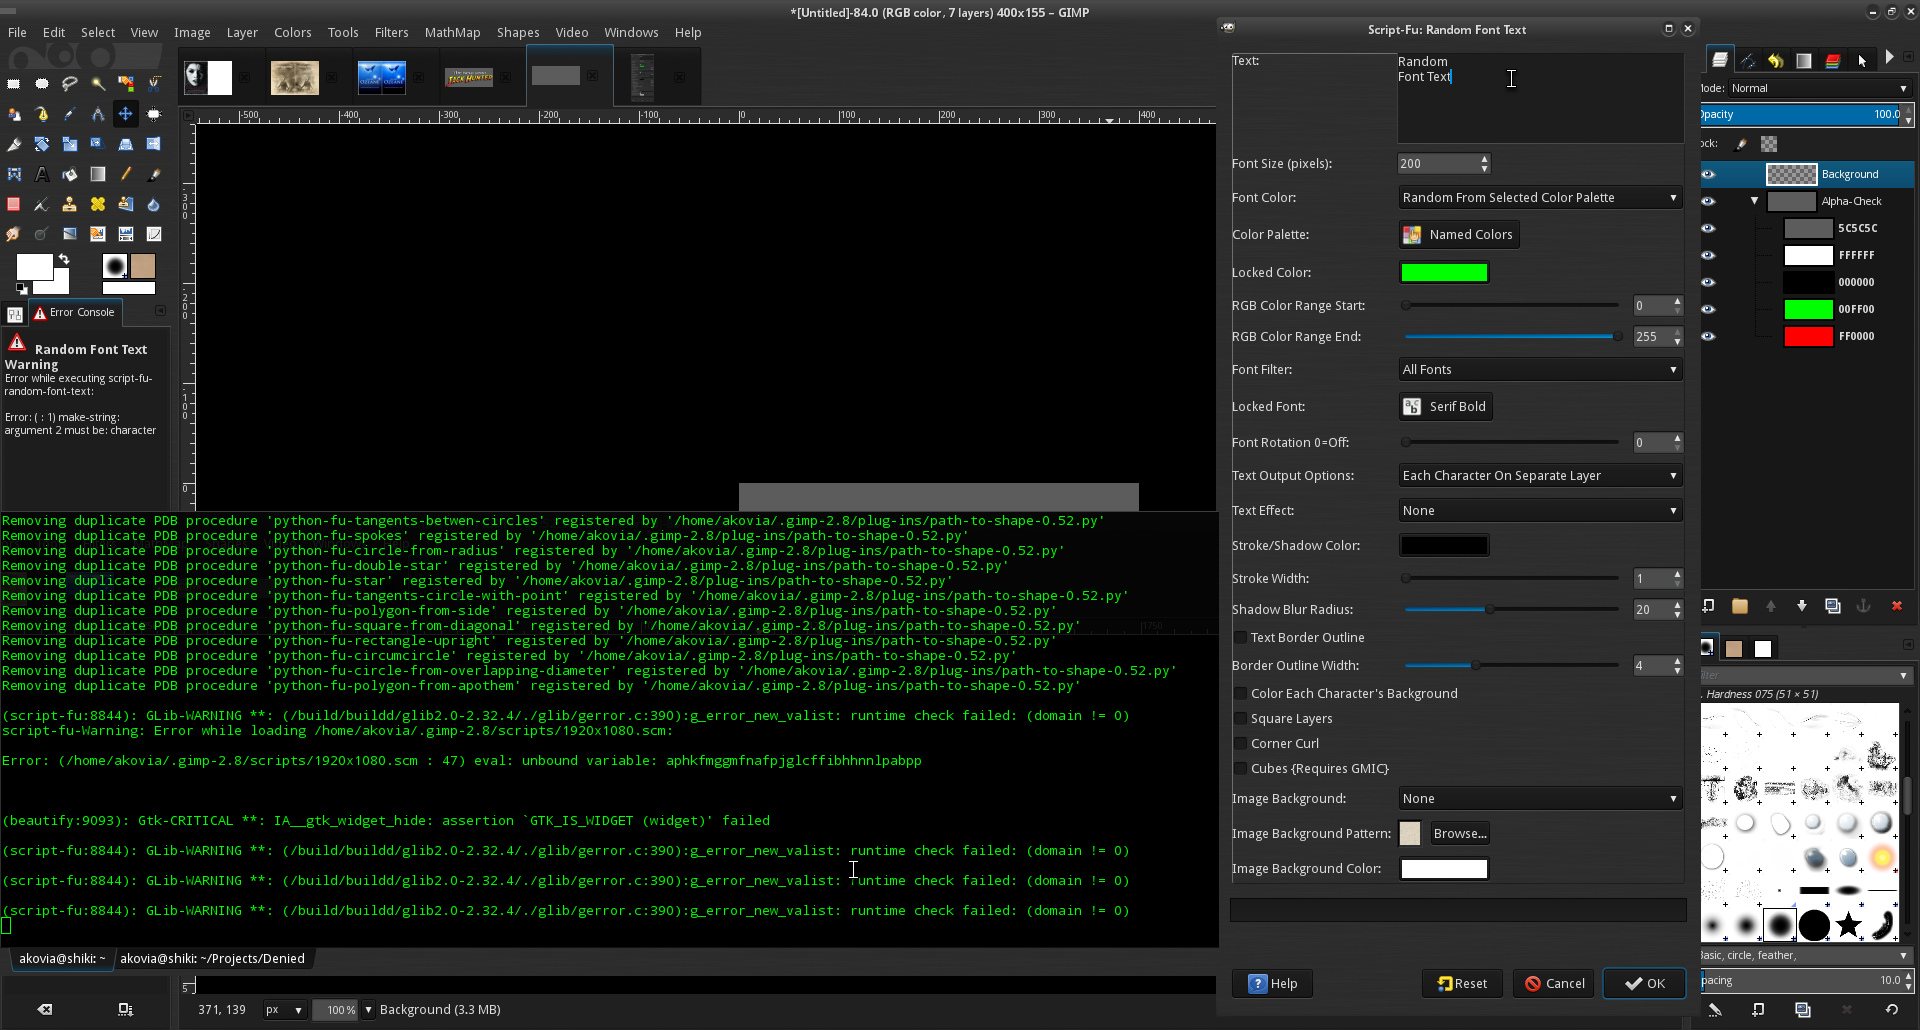The image size is (1920, 1030).
Task: Select the Blend gradient tool
Action: tap(98, 174)
